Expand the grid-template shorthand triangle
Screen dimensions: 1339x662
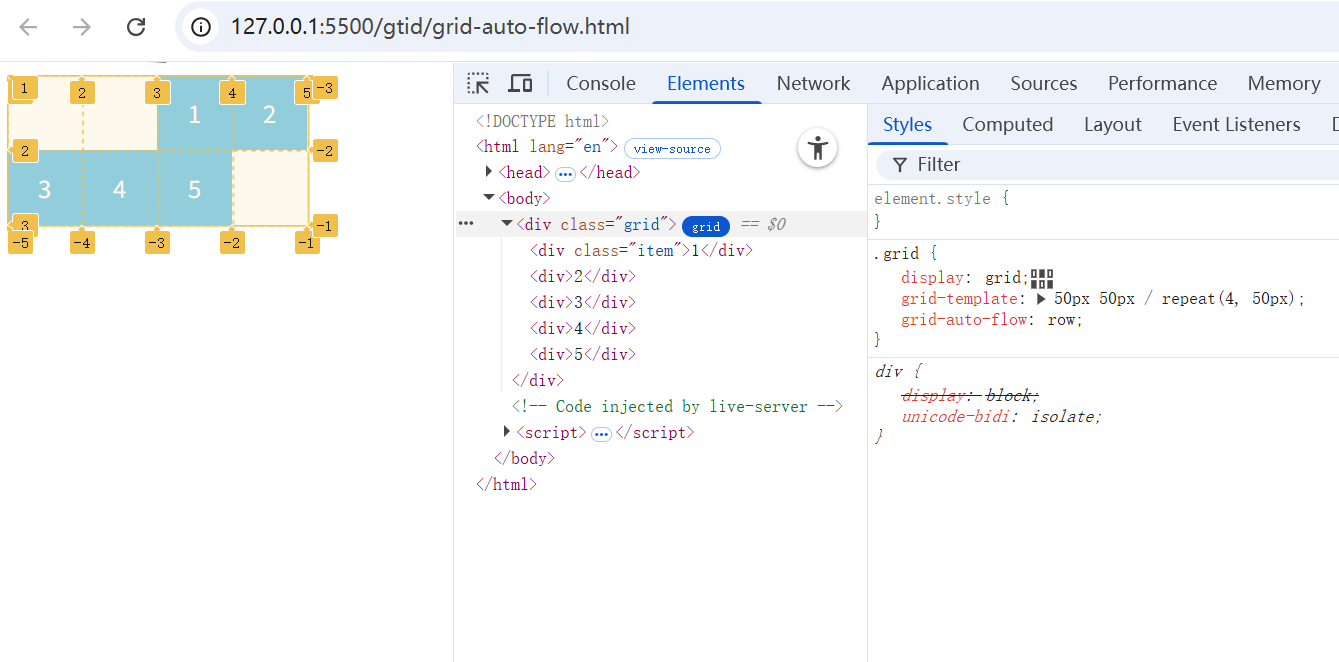[1041, 298]
